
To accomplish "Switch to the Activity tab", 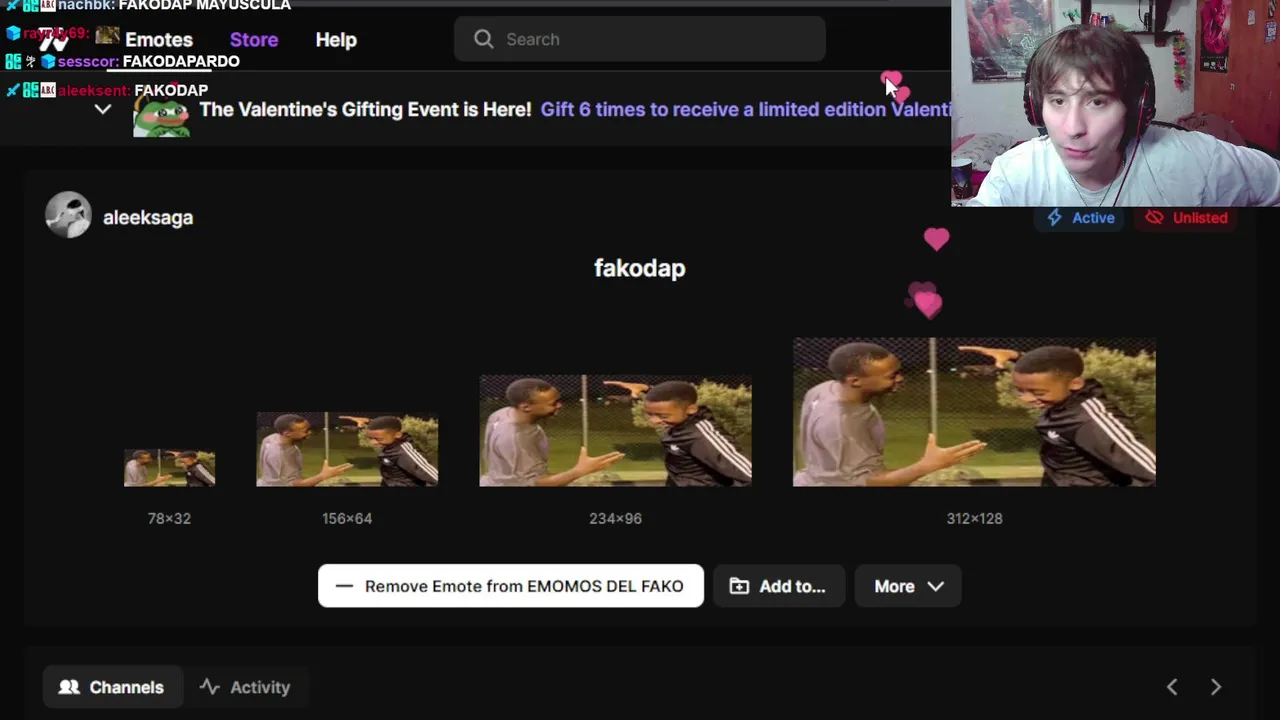I will [245, 687].
